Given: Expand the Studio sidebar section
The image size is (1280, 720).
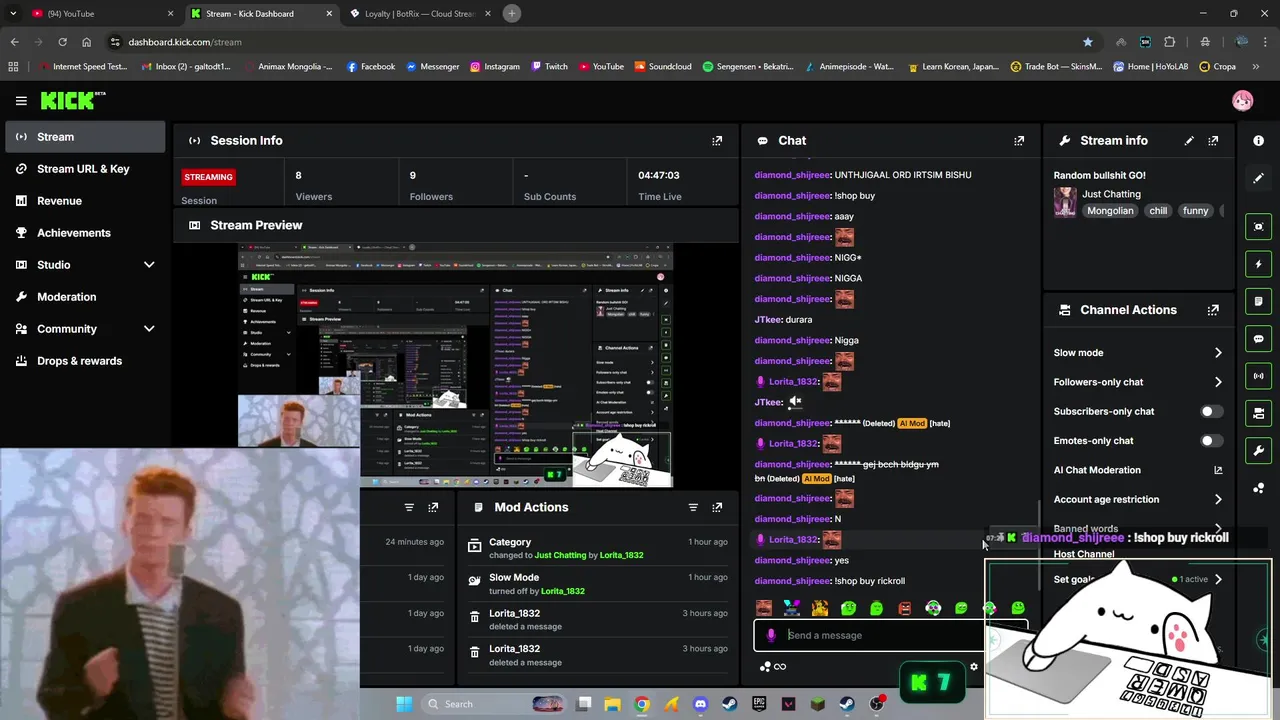Looking at the screenshot, I should (x=149, y=265).
